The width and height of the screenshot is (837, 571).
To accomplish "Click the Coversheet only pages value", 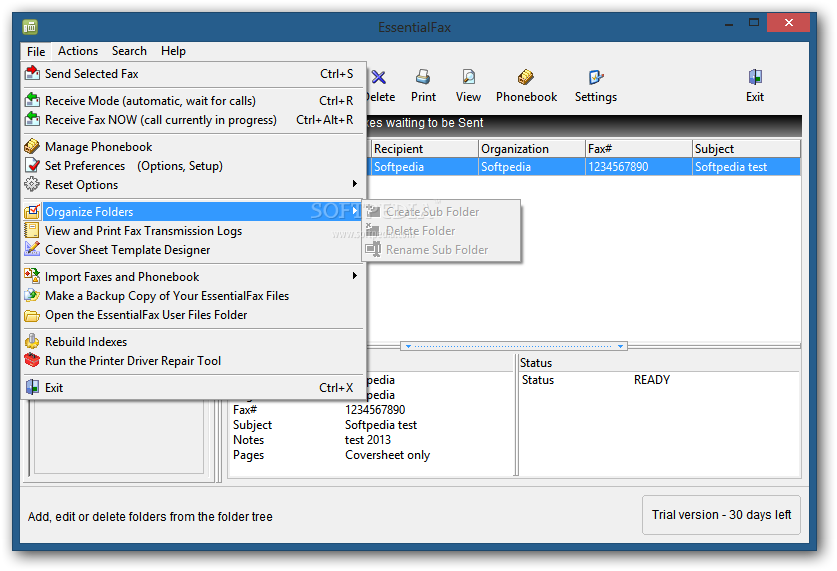I will click(387, 455).
